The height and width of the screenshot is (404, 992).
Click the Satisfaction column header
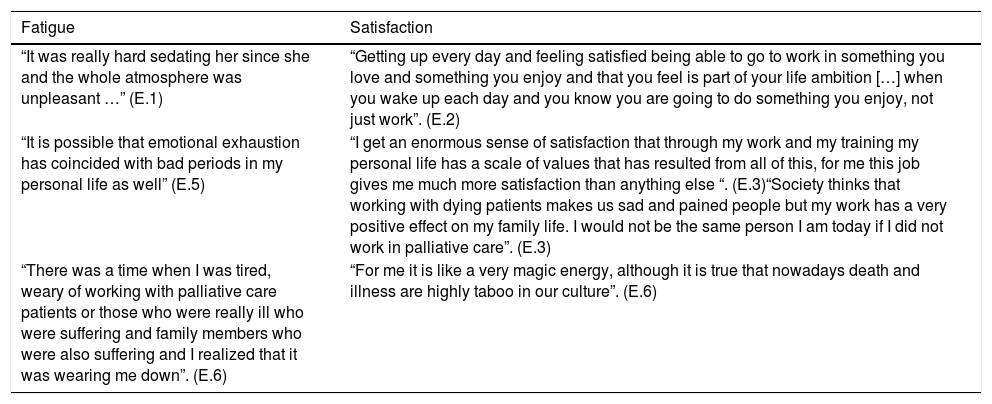[391, 25]
